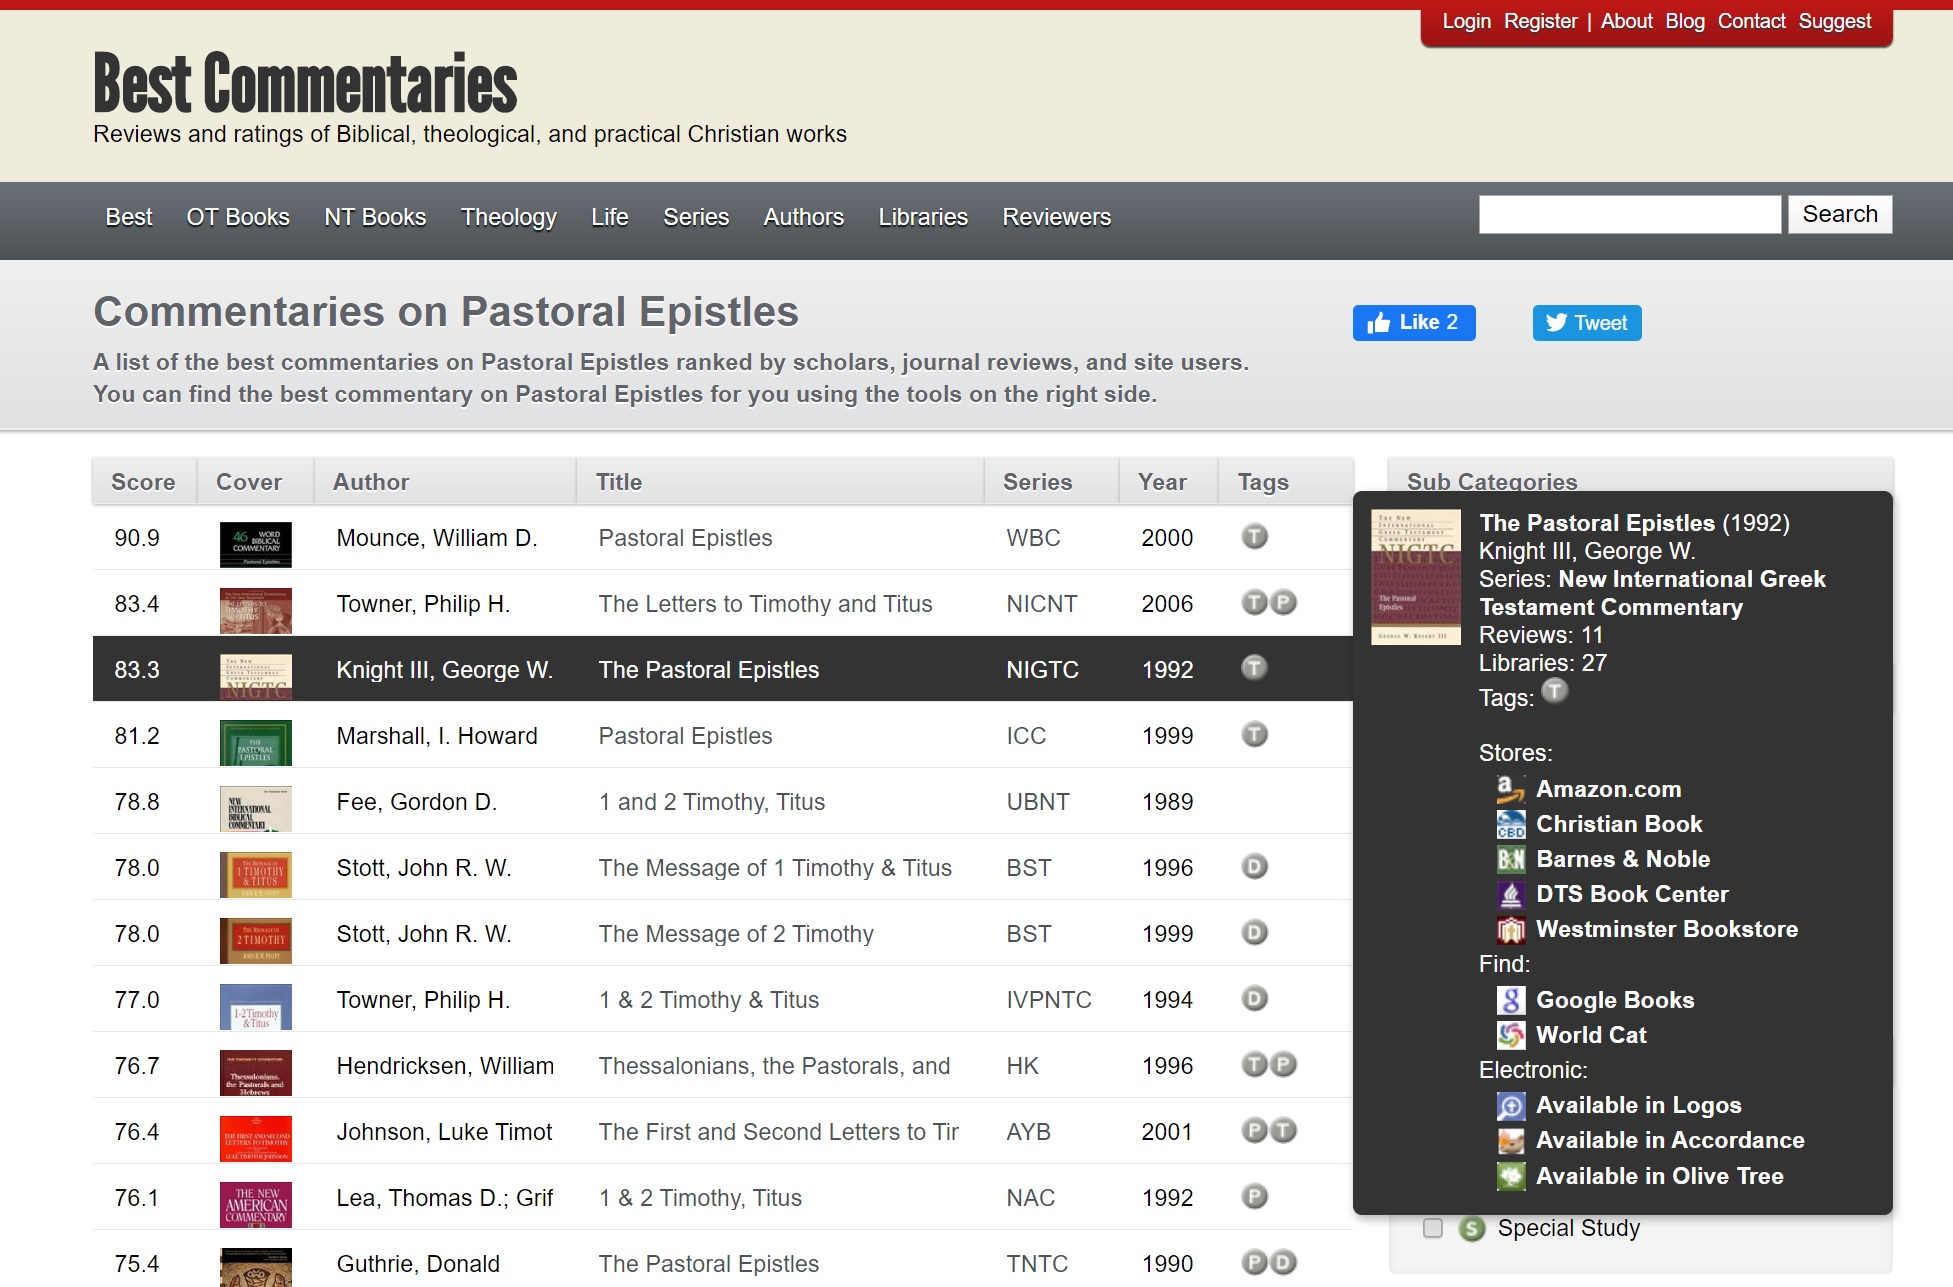The image size is (1953, 1287).
Task: Click the World Cat icon
Action: pos(1510,1035)
